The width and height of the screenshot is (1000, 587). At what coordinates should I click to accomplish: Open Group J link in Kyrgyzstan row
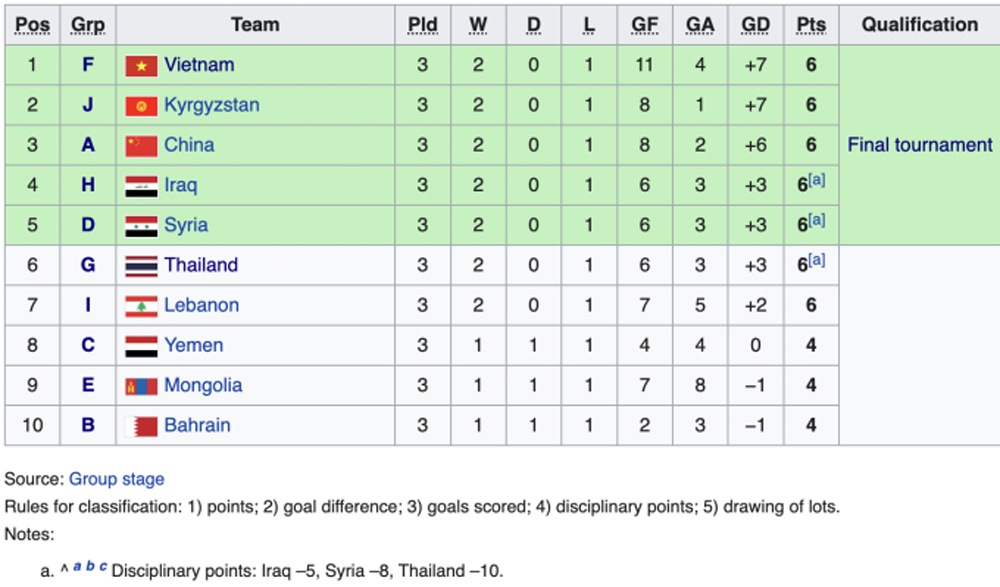[x=88, y=105]
